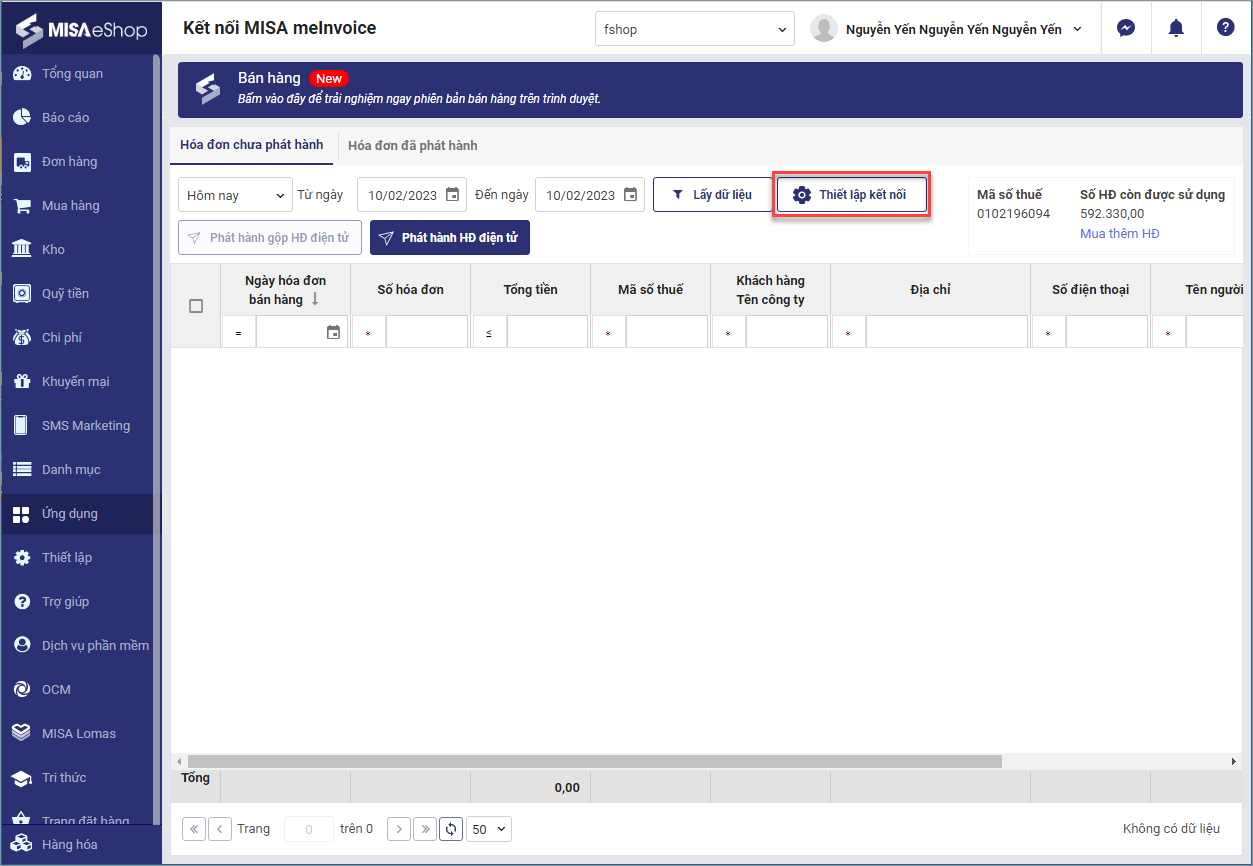Go to last page arrow button

tap(425, 829)
